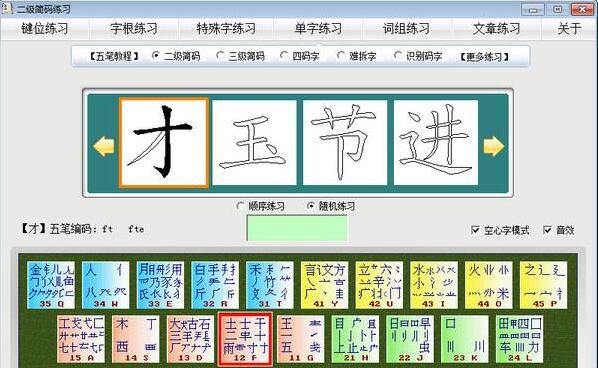Close the 二级简码练习 window
The image size is (598, 368).
point(582,10)
